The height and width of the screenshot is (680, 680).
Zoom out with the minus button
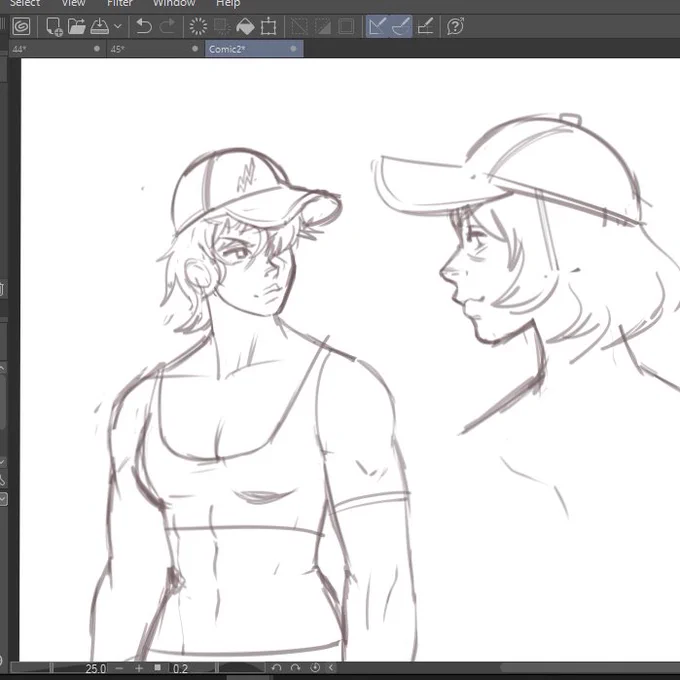click(120, 668)
